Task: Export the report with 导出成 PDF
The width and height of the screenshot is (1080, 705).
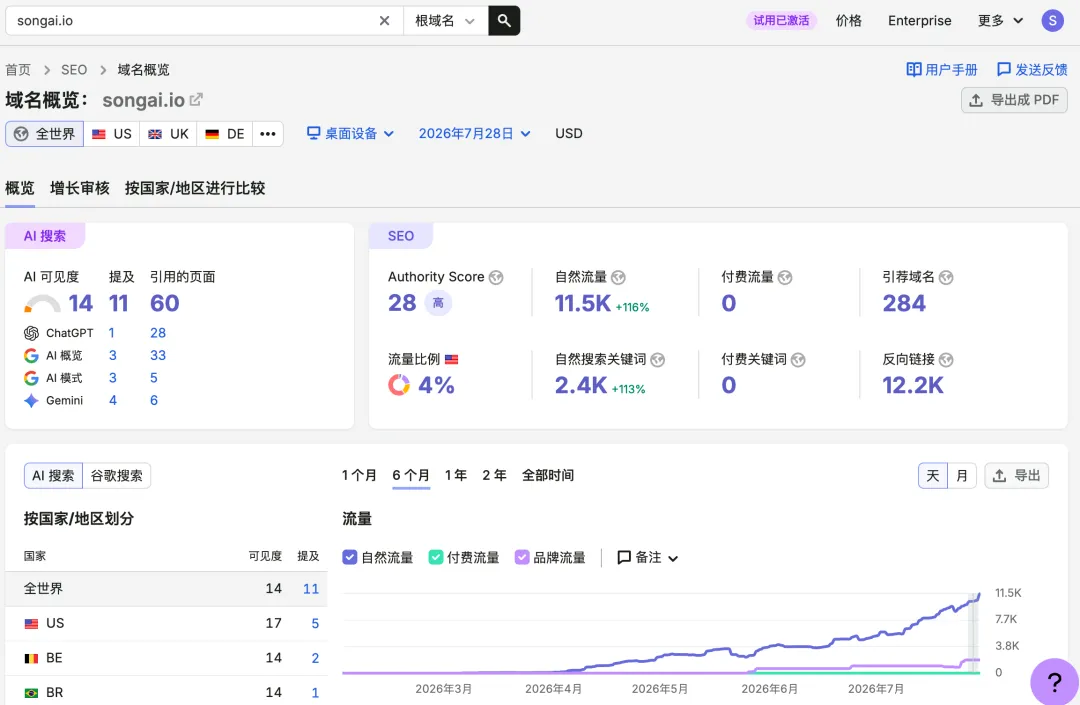Action: pos(1014,100)
